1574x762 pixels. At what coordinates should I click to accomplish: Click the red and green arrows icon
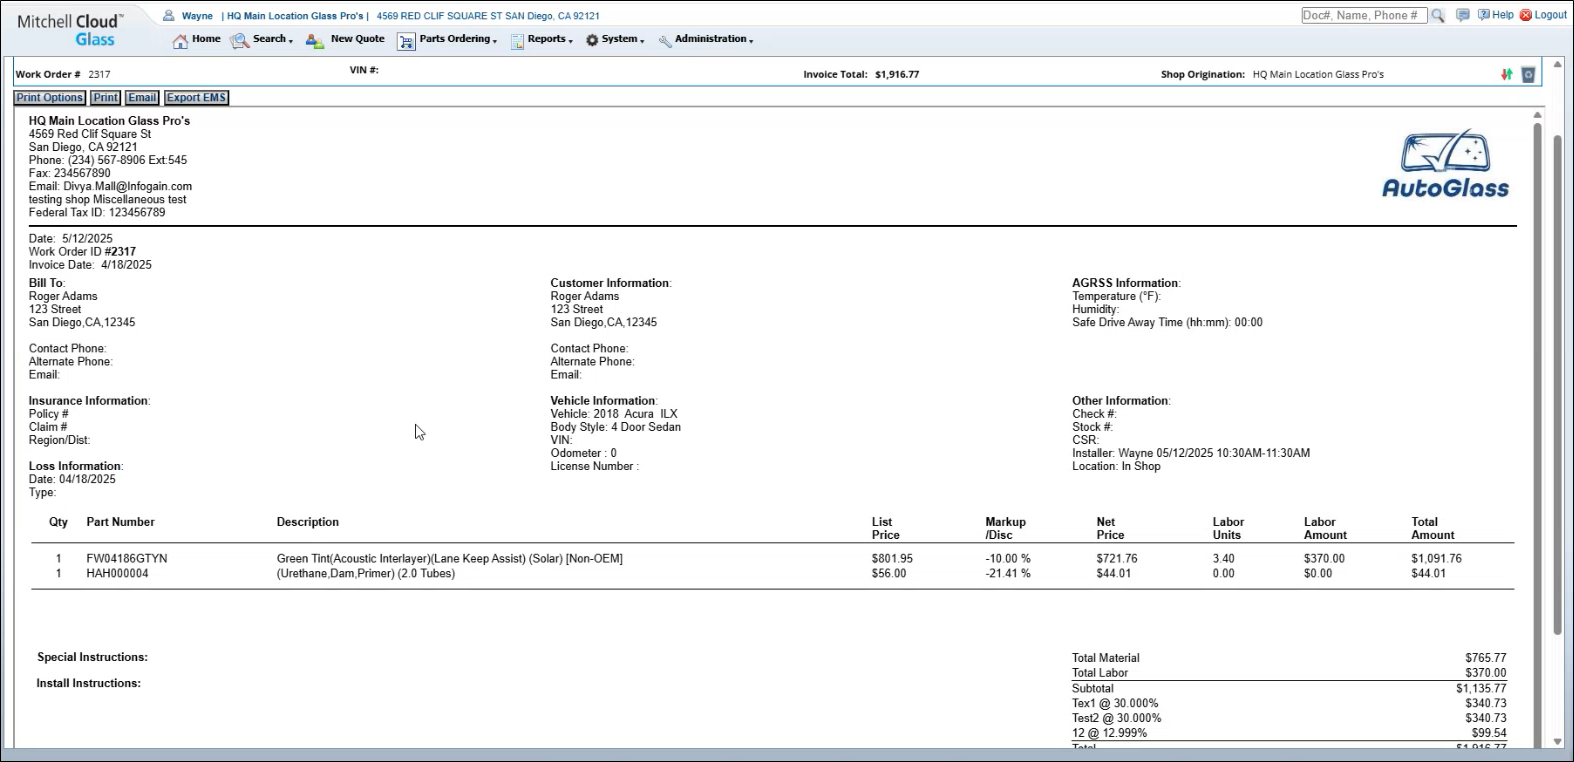pyautogui.click(x=1507, y=75)
